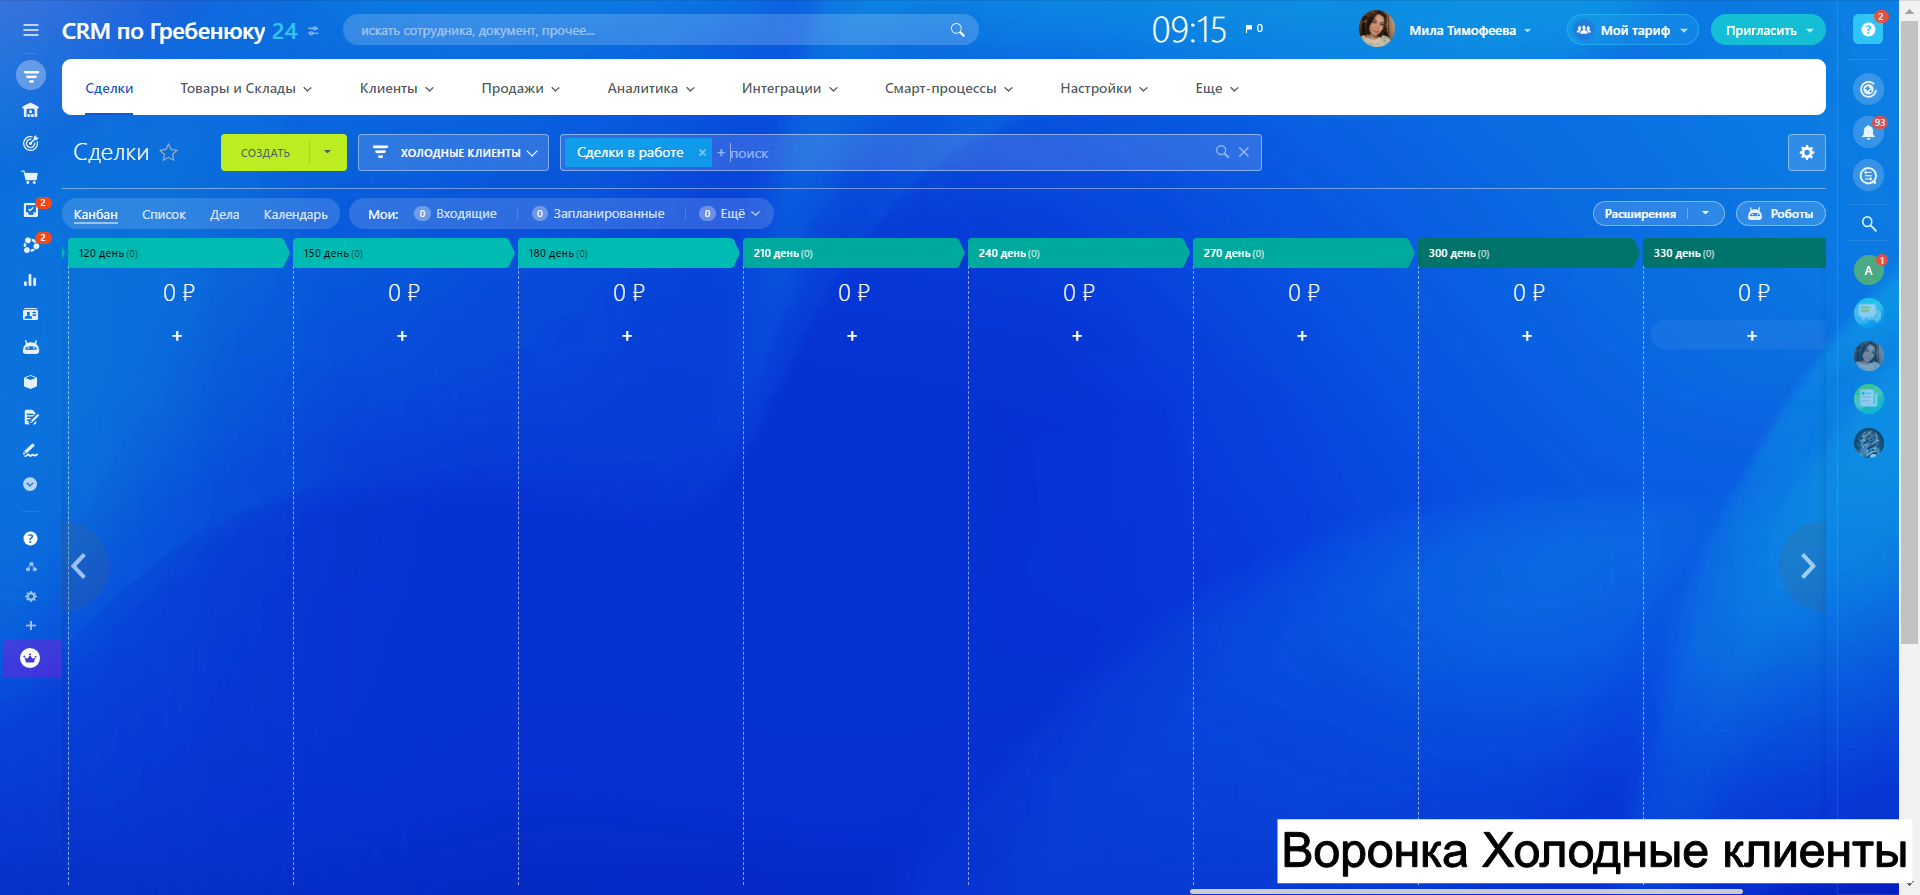Click the horizontal scrollbar at bottom

(x=1465, y=891)
